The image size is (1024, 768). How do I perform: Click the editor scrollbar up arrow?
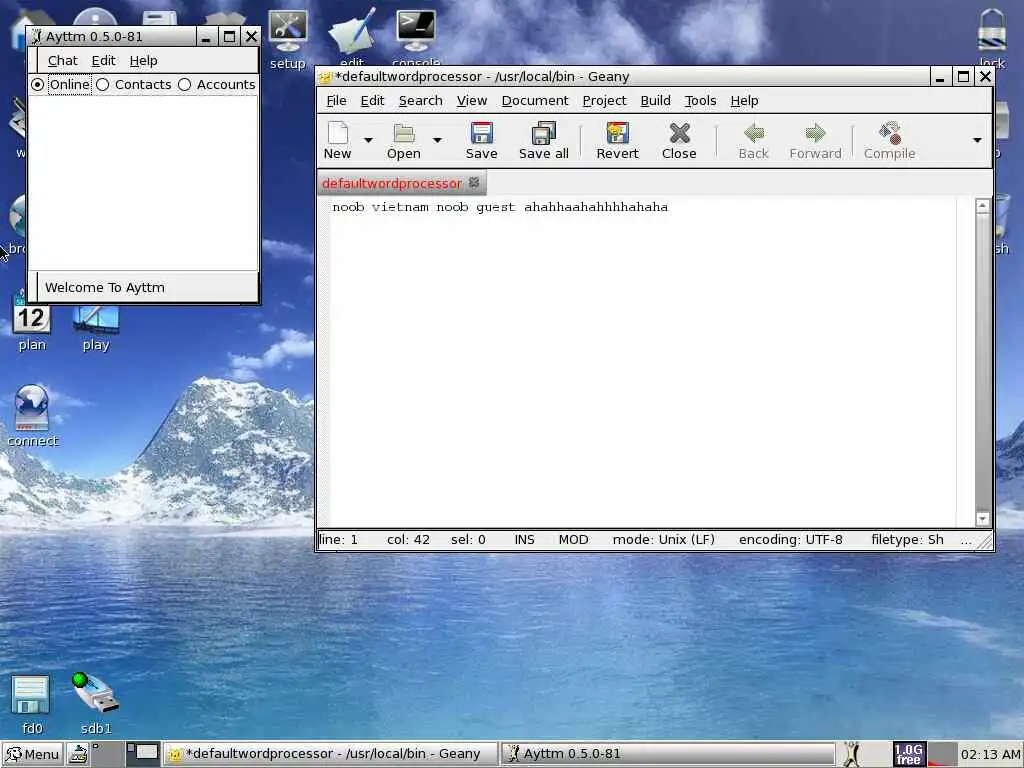pos(982,206)
